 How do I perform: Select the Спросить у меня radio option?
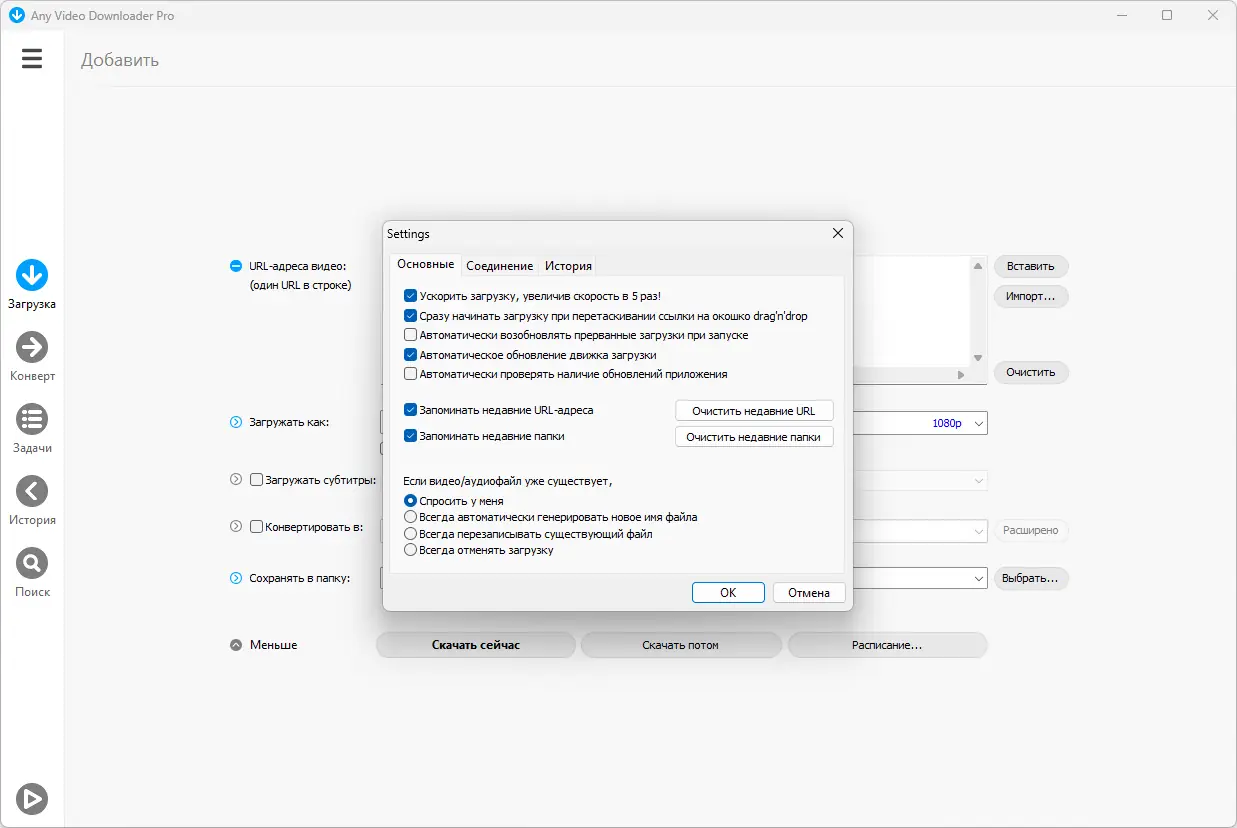pyautogui.click(x=410, y=501)
